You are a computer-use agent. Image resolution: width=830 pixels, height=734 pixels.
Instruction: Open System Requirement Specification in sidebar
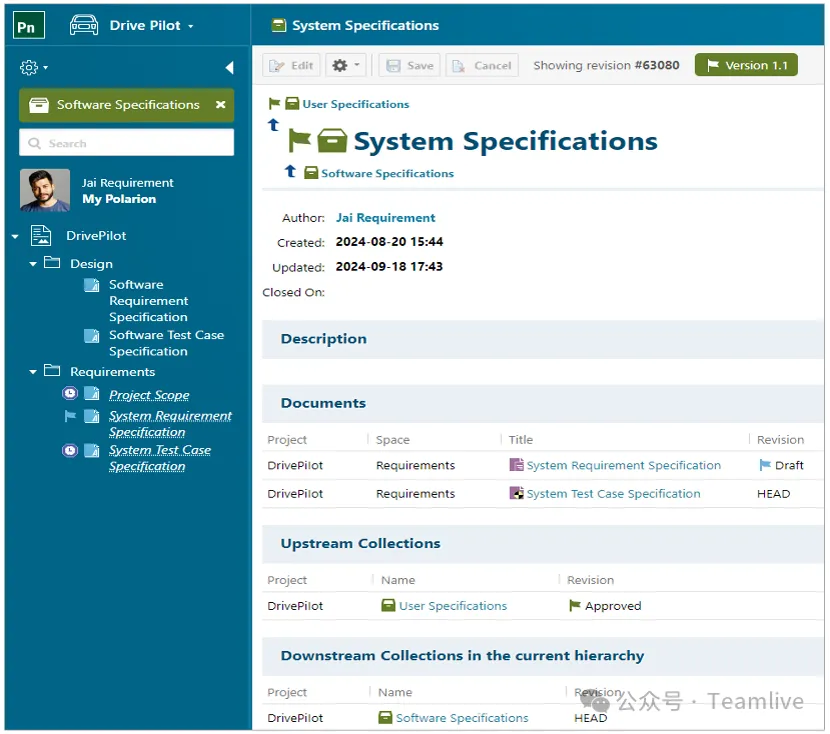tap(170, 424)
